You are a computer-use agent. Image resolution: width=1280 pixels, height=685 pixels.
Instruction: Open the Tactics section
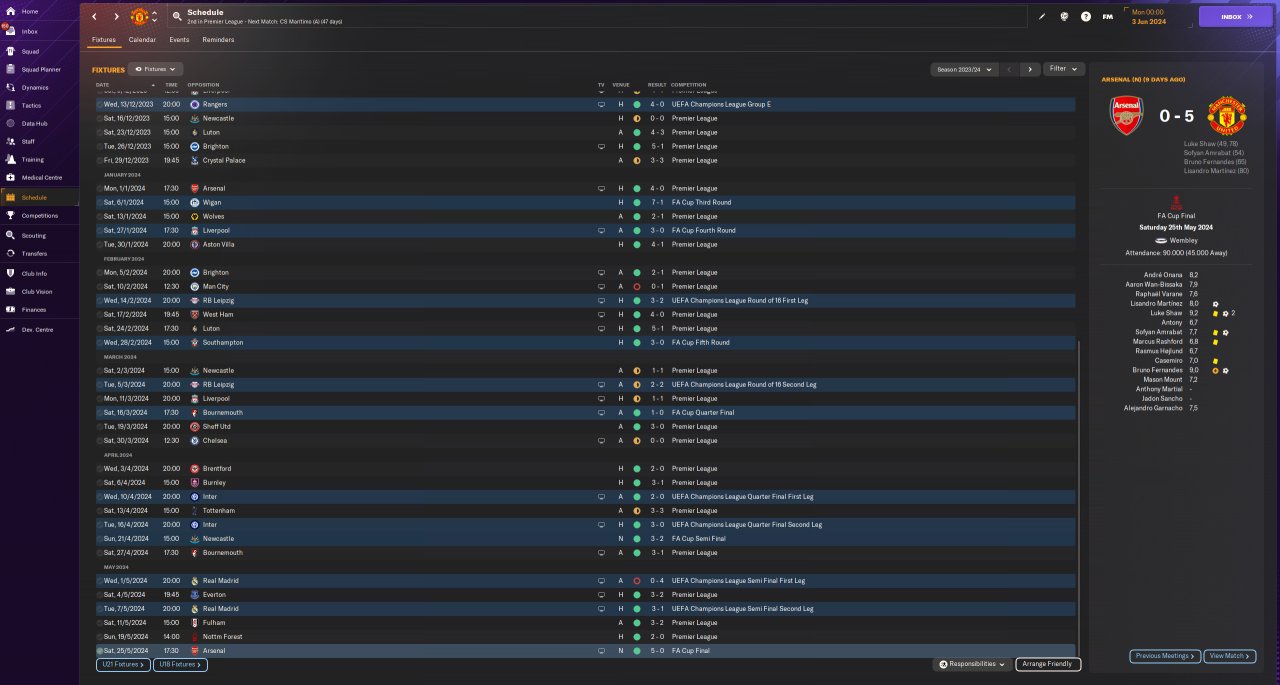[x=37, y=105]
